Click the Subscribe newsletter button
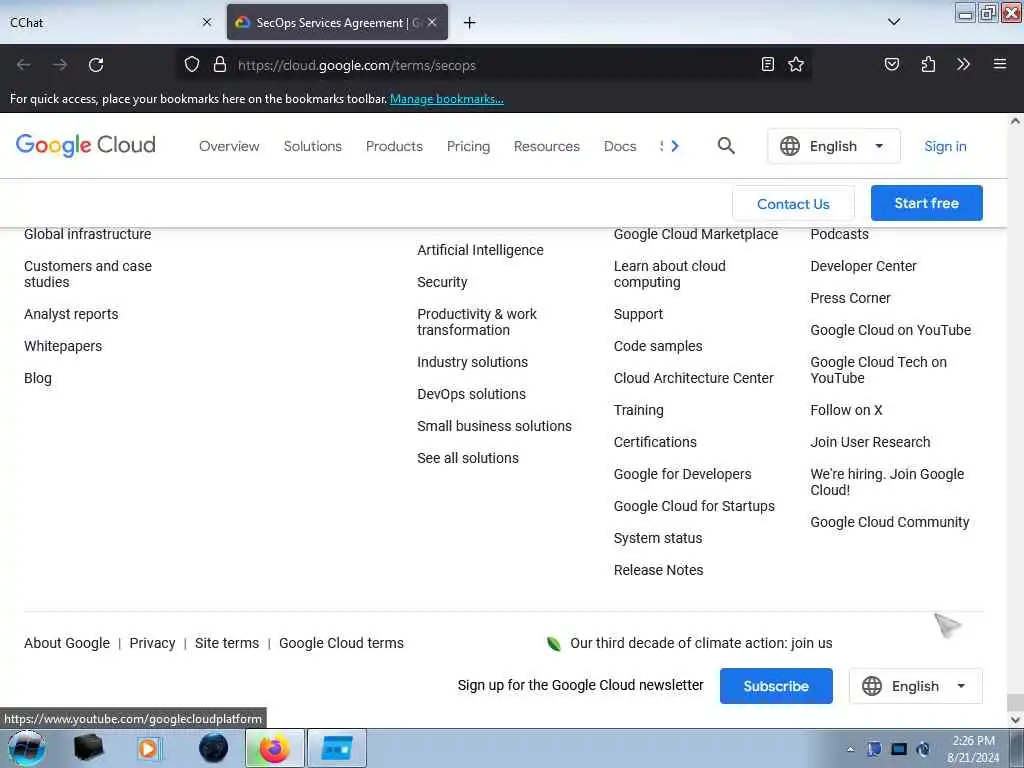1024x768 pixels. click(776, 686)
